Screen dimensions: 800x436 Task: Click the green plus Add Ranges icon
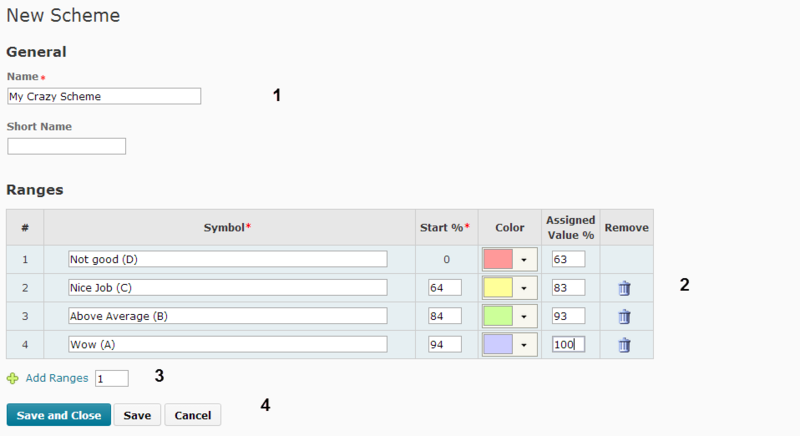[13, 379]
